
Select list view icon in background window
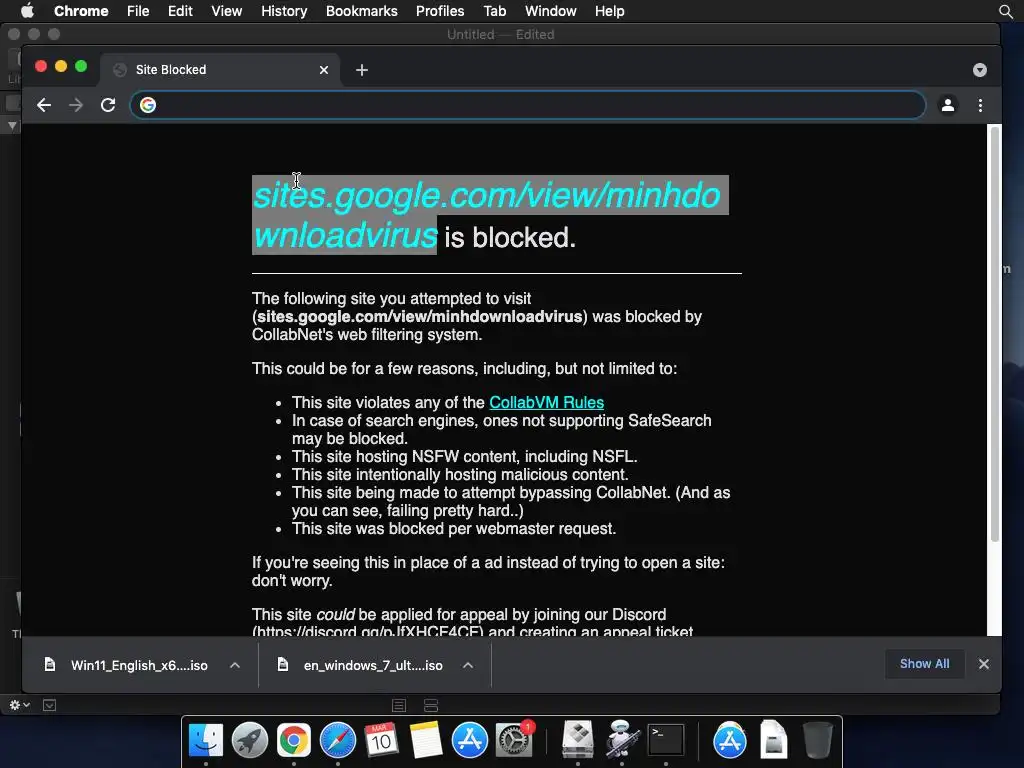tap(399, 705)
